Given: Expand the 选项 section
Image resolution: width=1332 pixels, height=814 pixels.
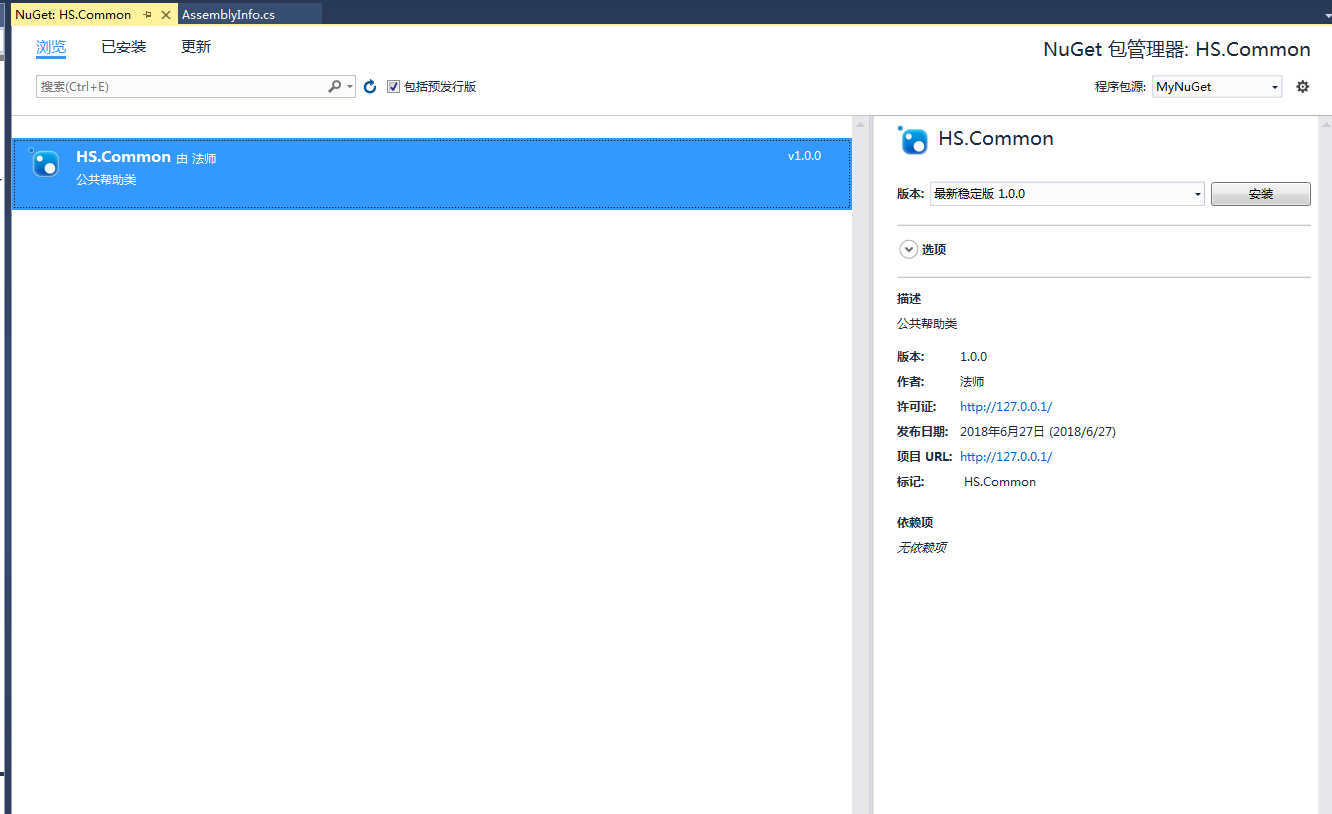Looking at the screenshot, I should (908, 250).
